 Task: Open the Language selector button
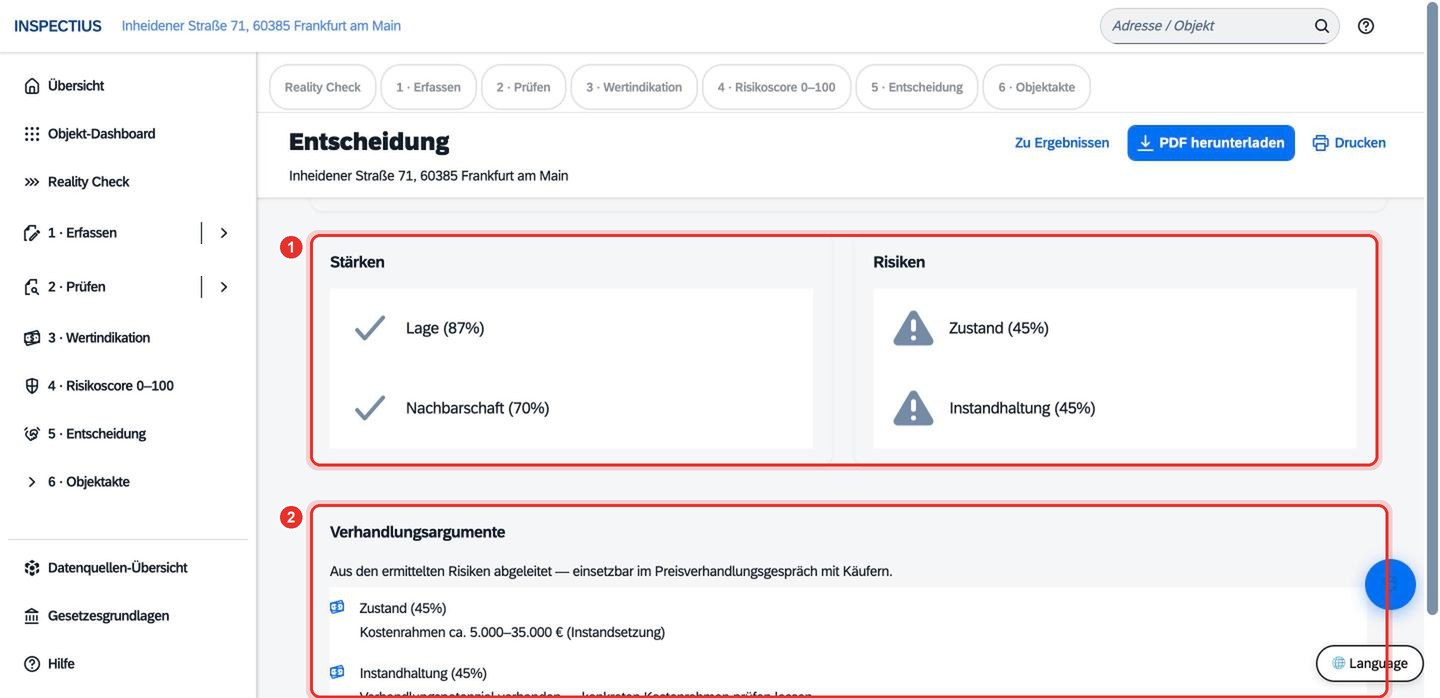tap(1370, 663)
